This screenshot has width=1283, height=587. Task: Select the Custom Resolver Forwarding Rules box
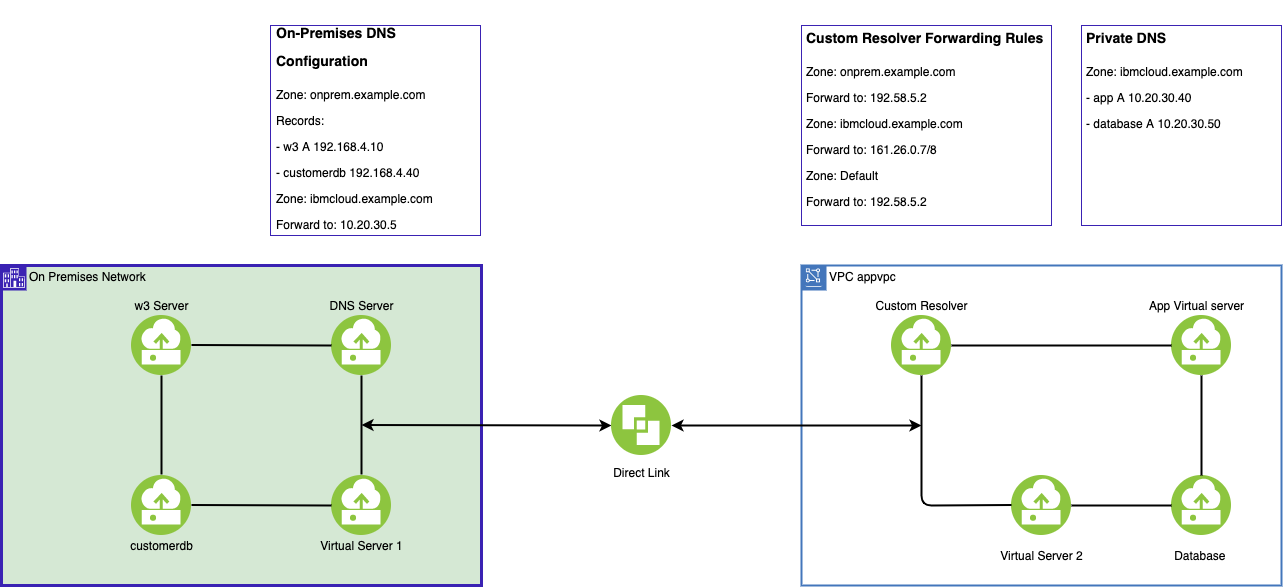(925, 124)
